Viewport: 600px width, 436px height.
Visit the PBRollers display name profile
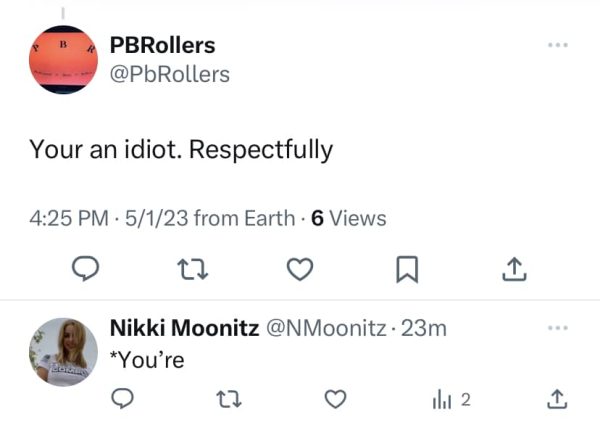[161, 45]
